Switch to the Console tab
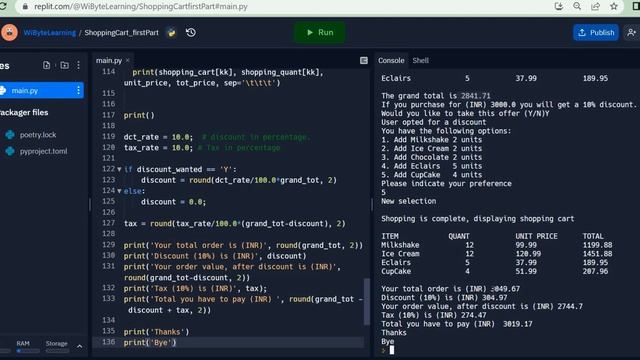The image size is (640, 360). [391, 60]
